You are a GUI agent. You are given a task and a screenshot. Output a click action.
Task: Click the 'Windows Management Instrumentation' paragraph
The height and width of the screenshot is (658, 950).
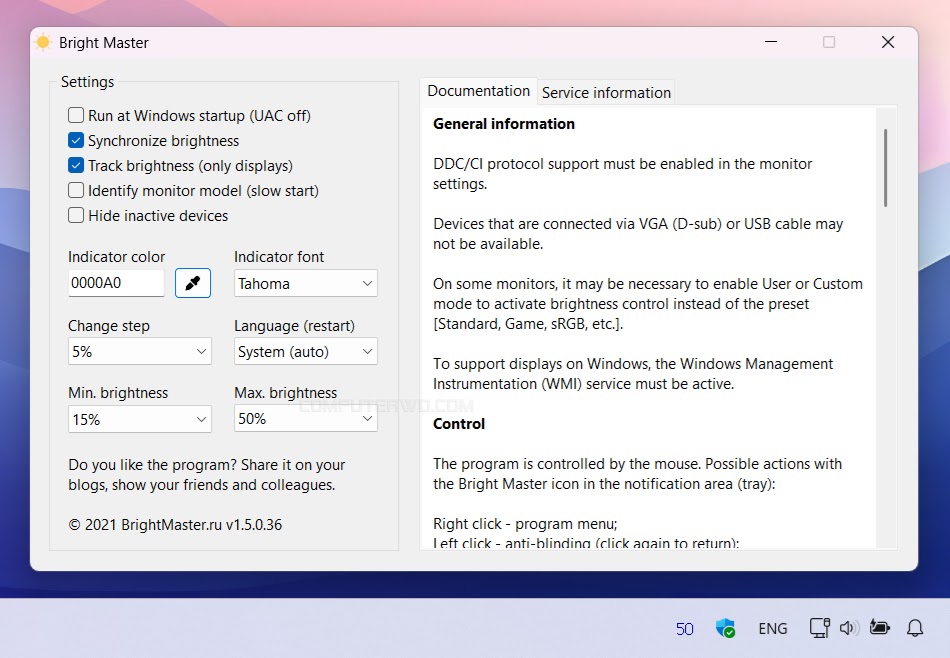[633, 374]
